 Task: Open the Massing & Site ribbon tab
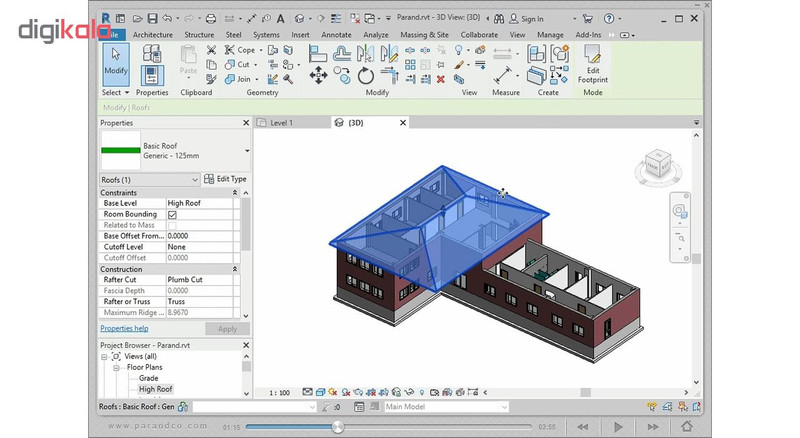tap(424, 35)
